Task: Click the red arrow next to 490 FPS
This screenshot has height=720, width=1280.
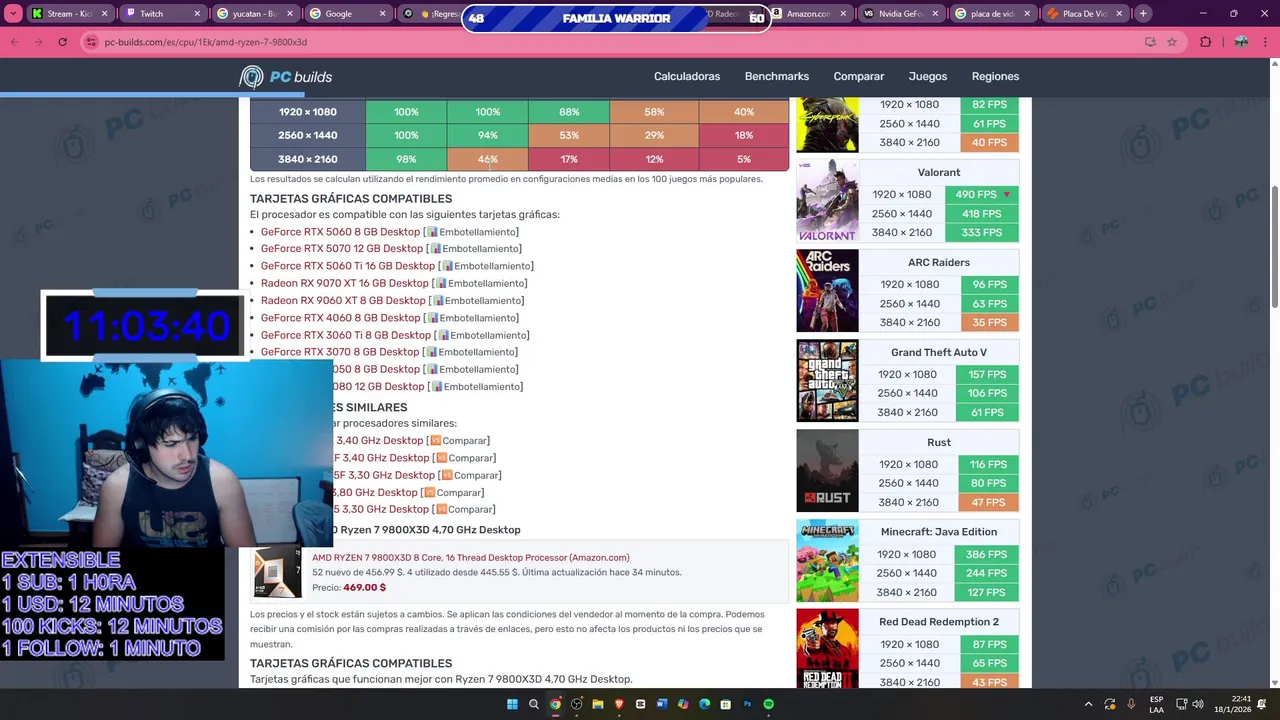Action: [1007, 195]
